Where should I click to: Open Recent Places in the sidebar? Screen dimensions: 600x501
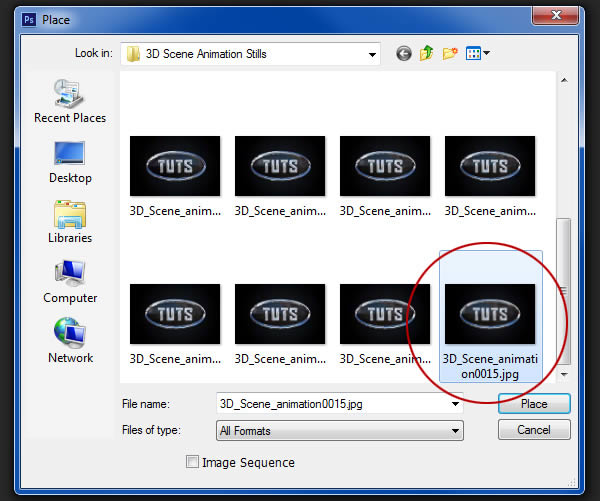click(70, 101)
